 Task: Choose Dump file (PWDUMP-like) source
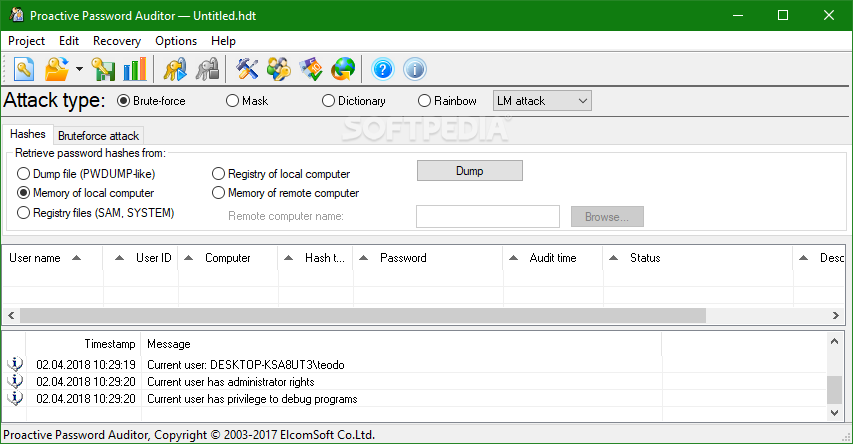click(86, 174)
